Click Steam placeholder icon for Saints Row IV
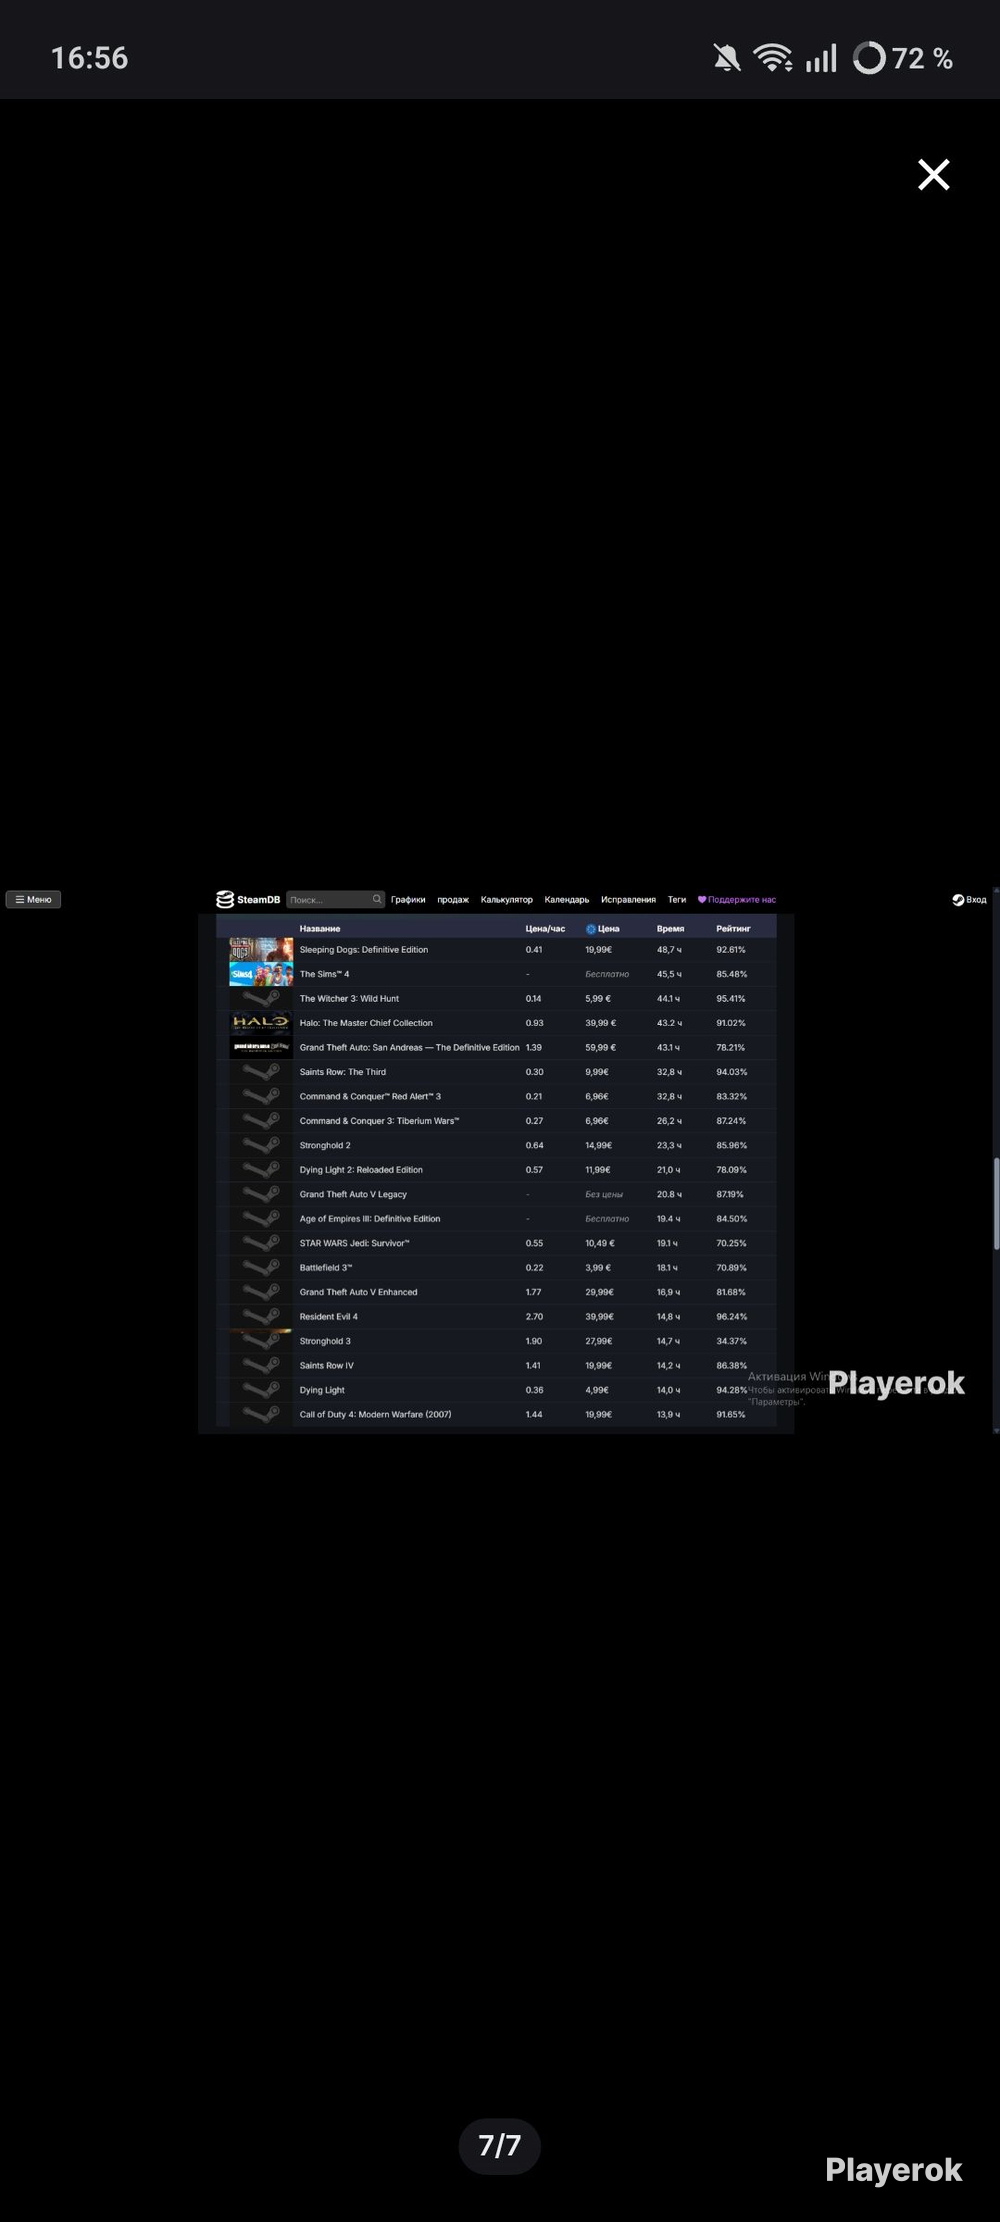The image size is (1000, 2222). pos(261,1365)
